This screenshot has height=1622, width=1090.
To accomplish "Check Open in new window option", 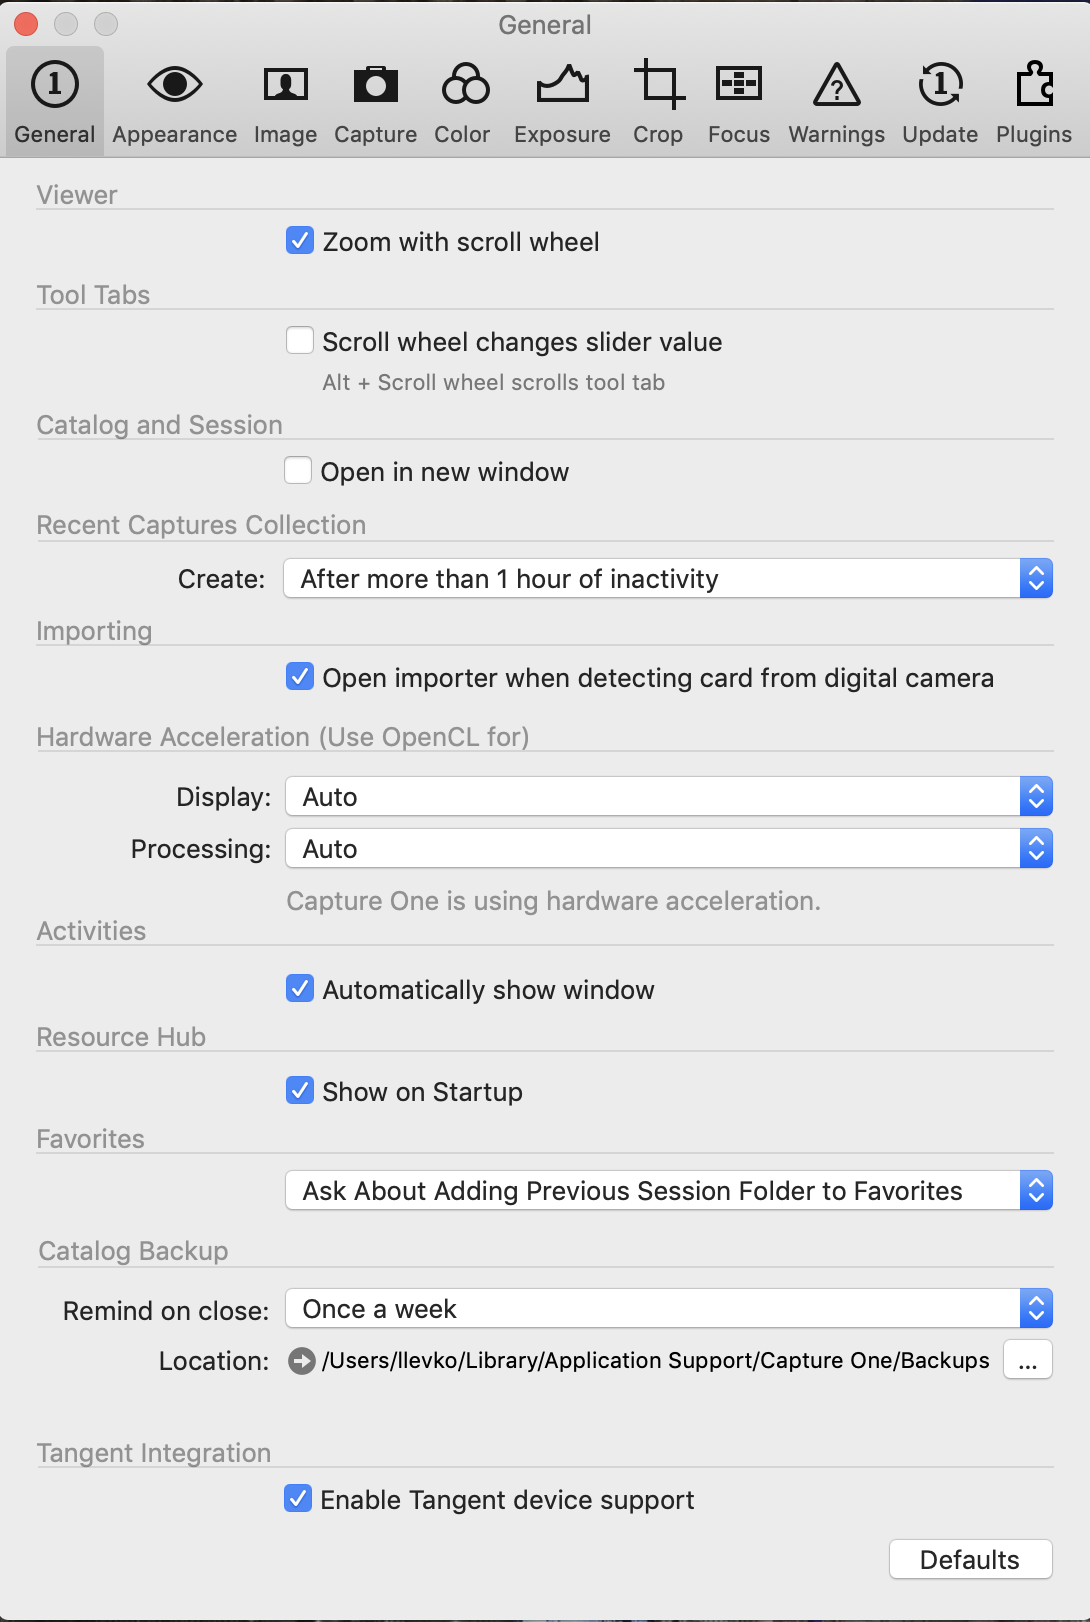I will pos(298,471).
